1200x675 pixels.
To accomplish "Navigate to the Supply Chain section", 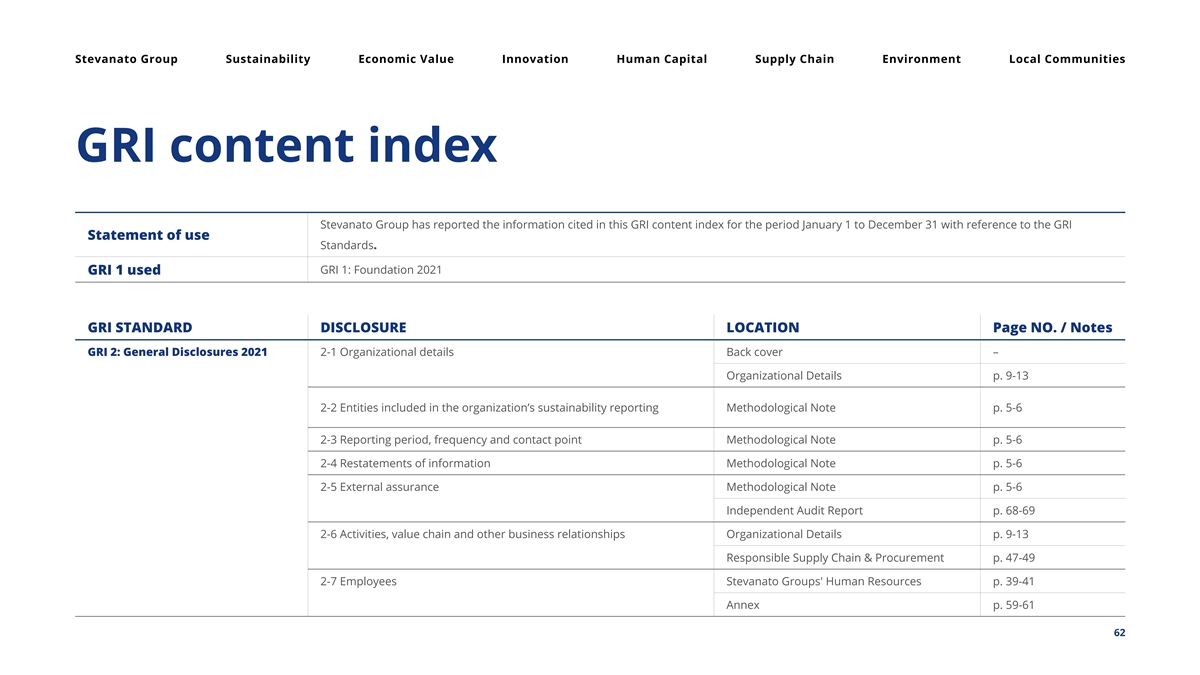I will click(x=794, y=59).
